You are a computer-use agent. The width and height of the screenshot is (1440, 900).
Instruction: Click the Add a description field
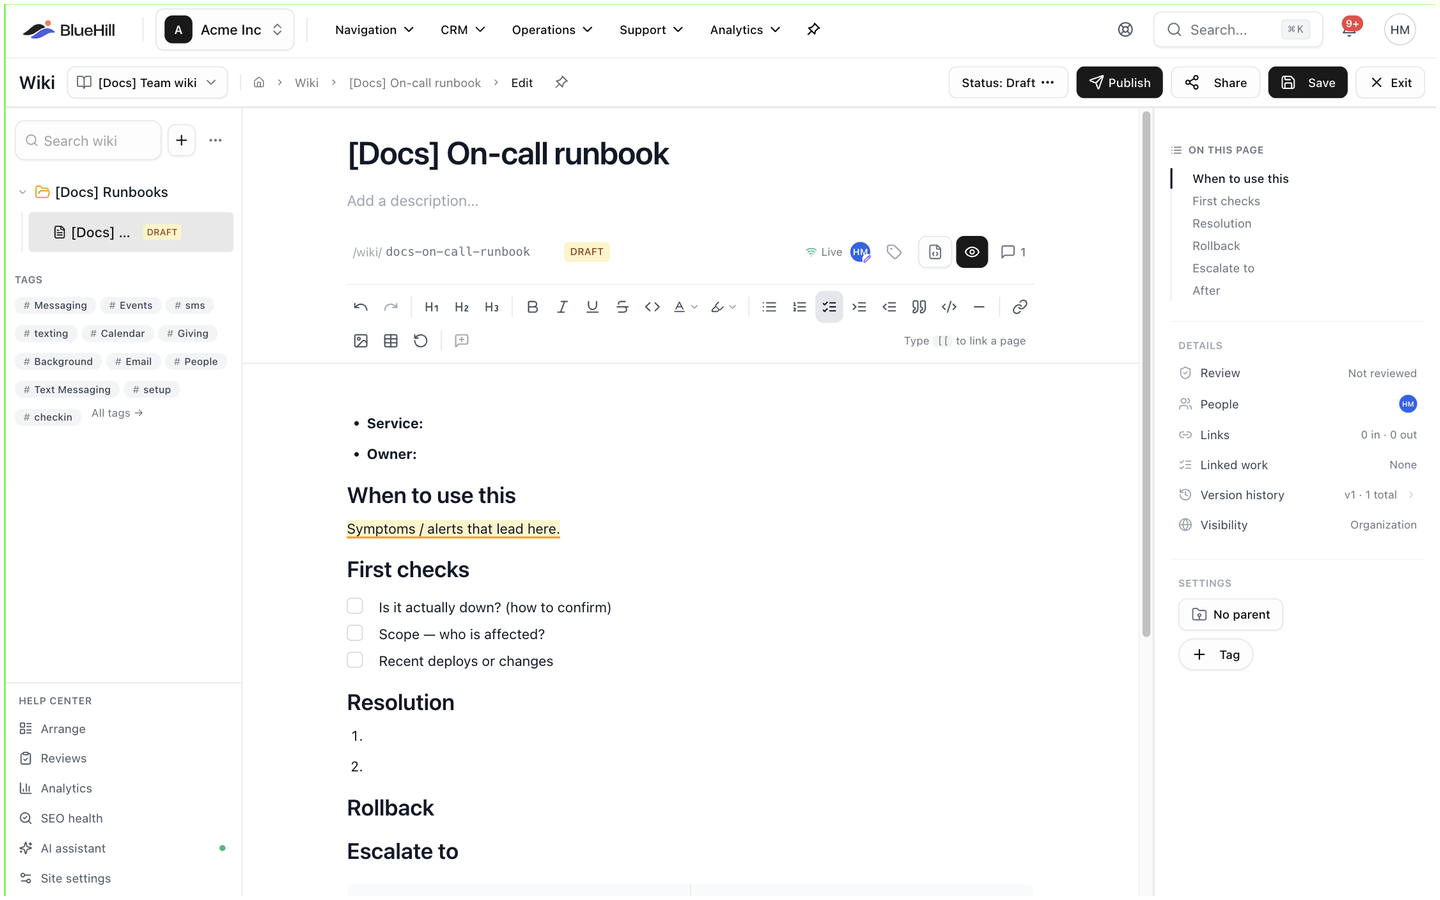[x=413, y=201]
